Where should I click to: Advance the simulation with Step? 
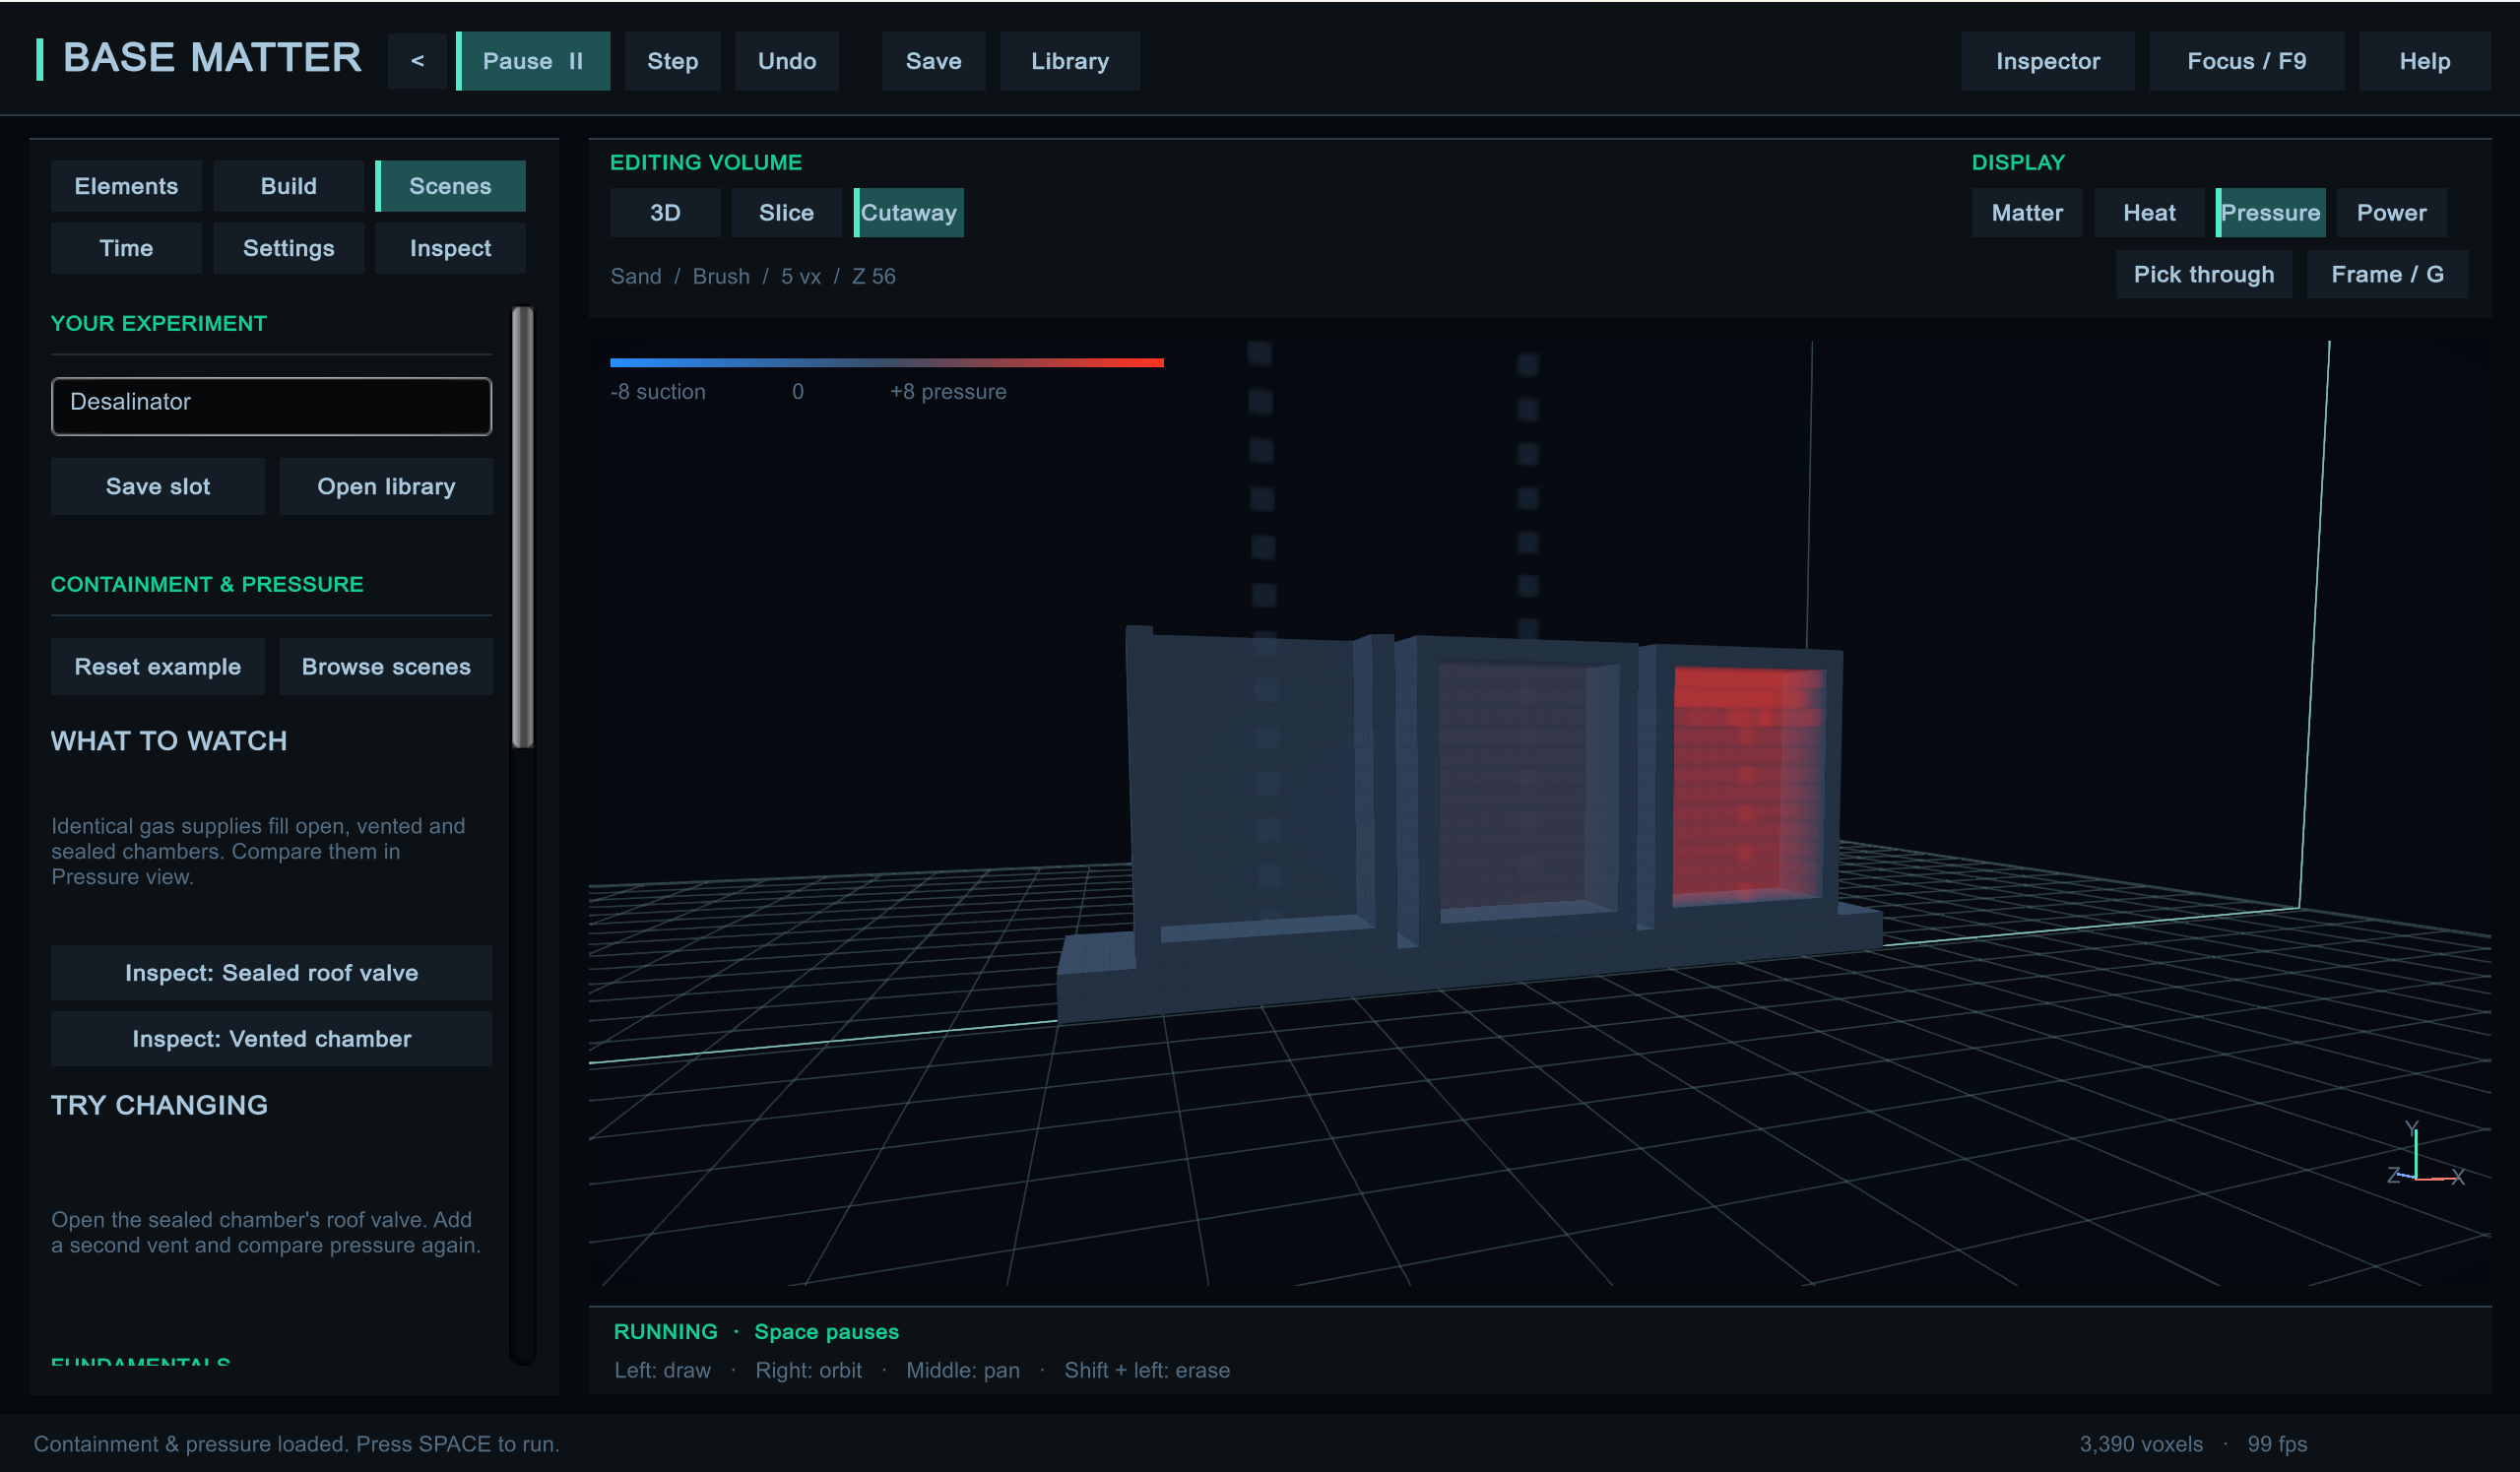(672, 61)
